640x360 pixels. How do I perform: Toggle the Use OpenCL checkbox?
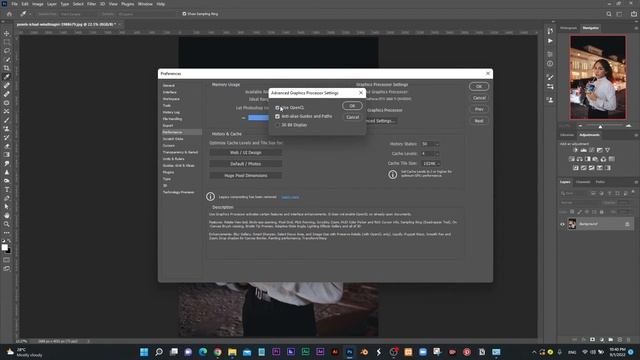tap(278, 108)
